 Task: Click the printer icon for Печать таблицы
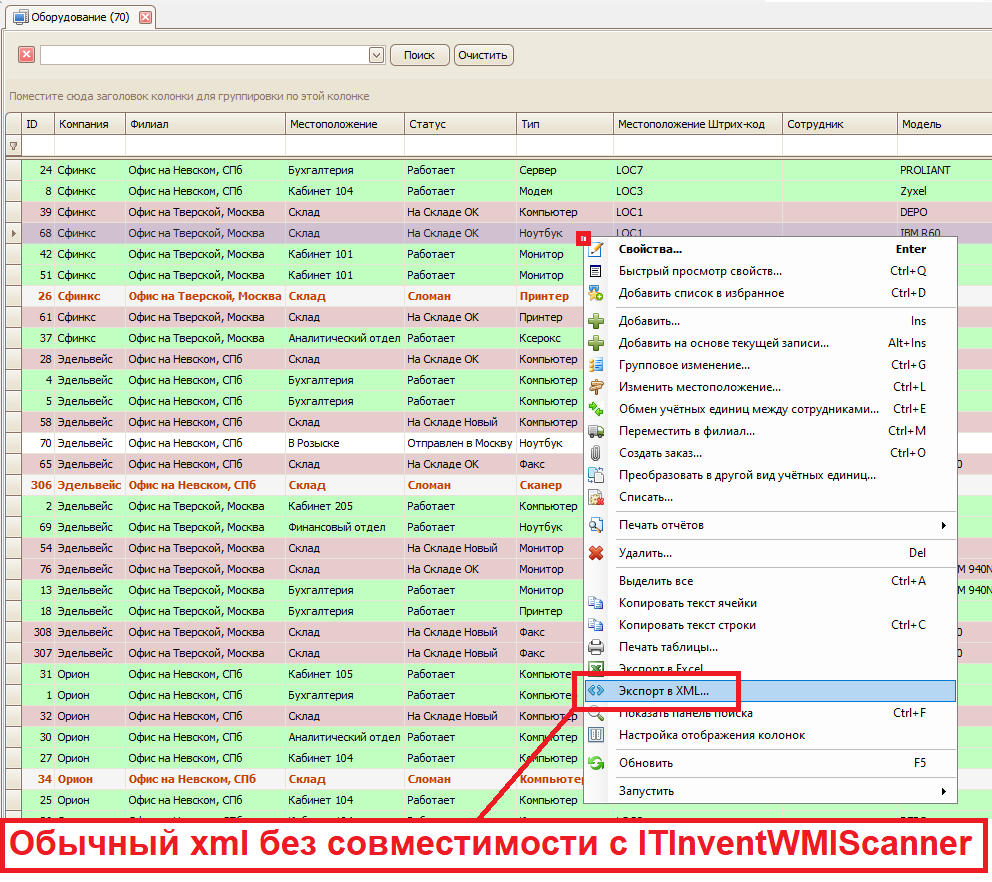(x=595, y=647)
